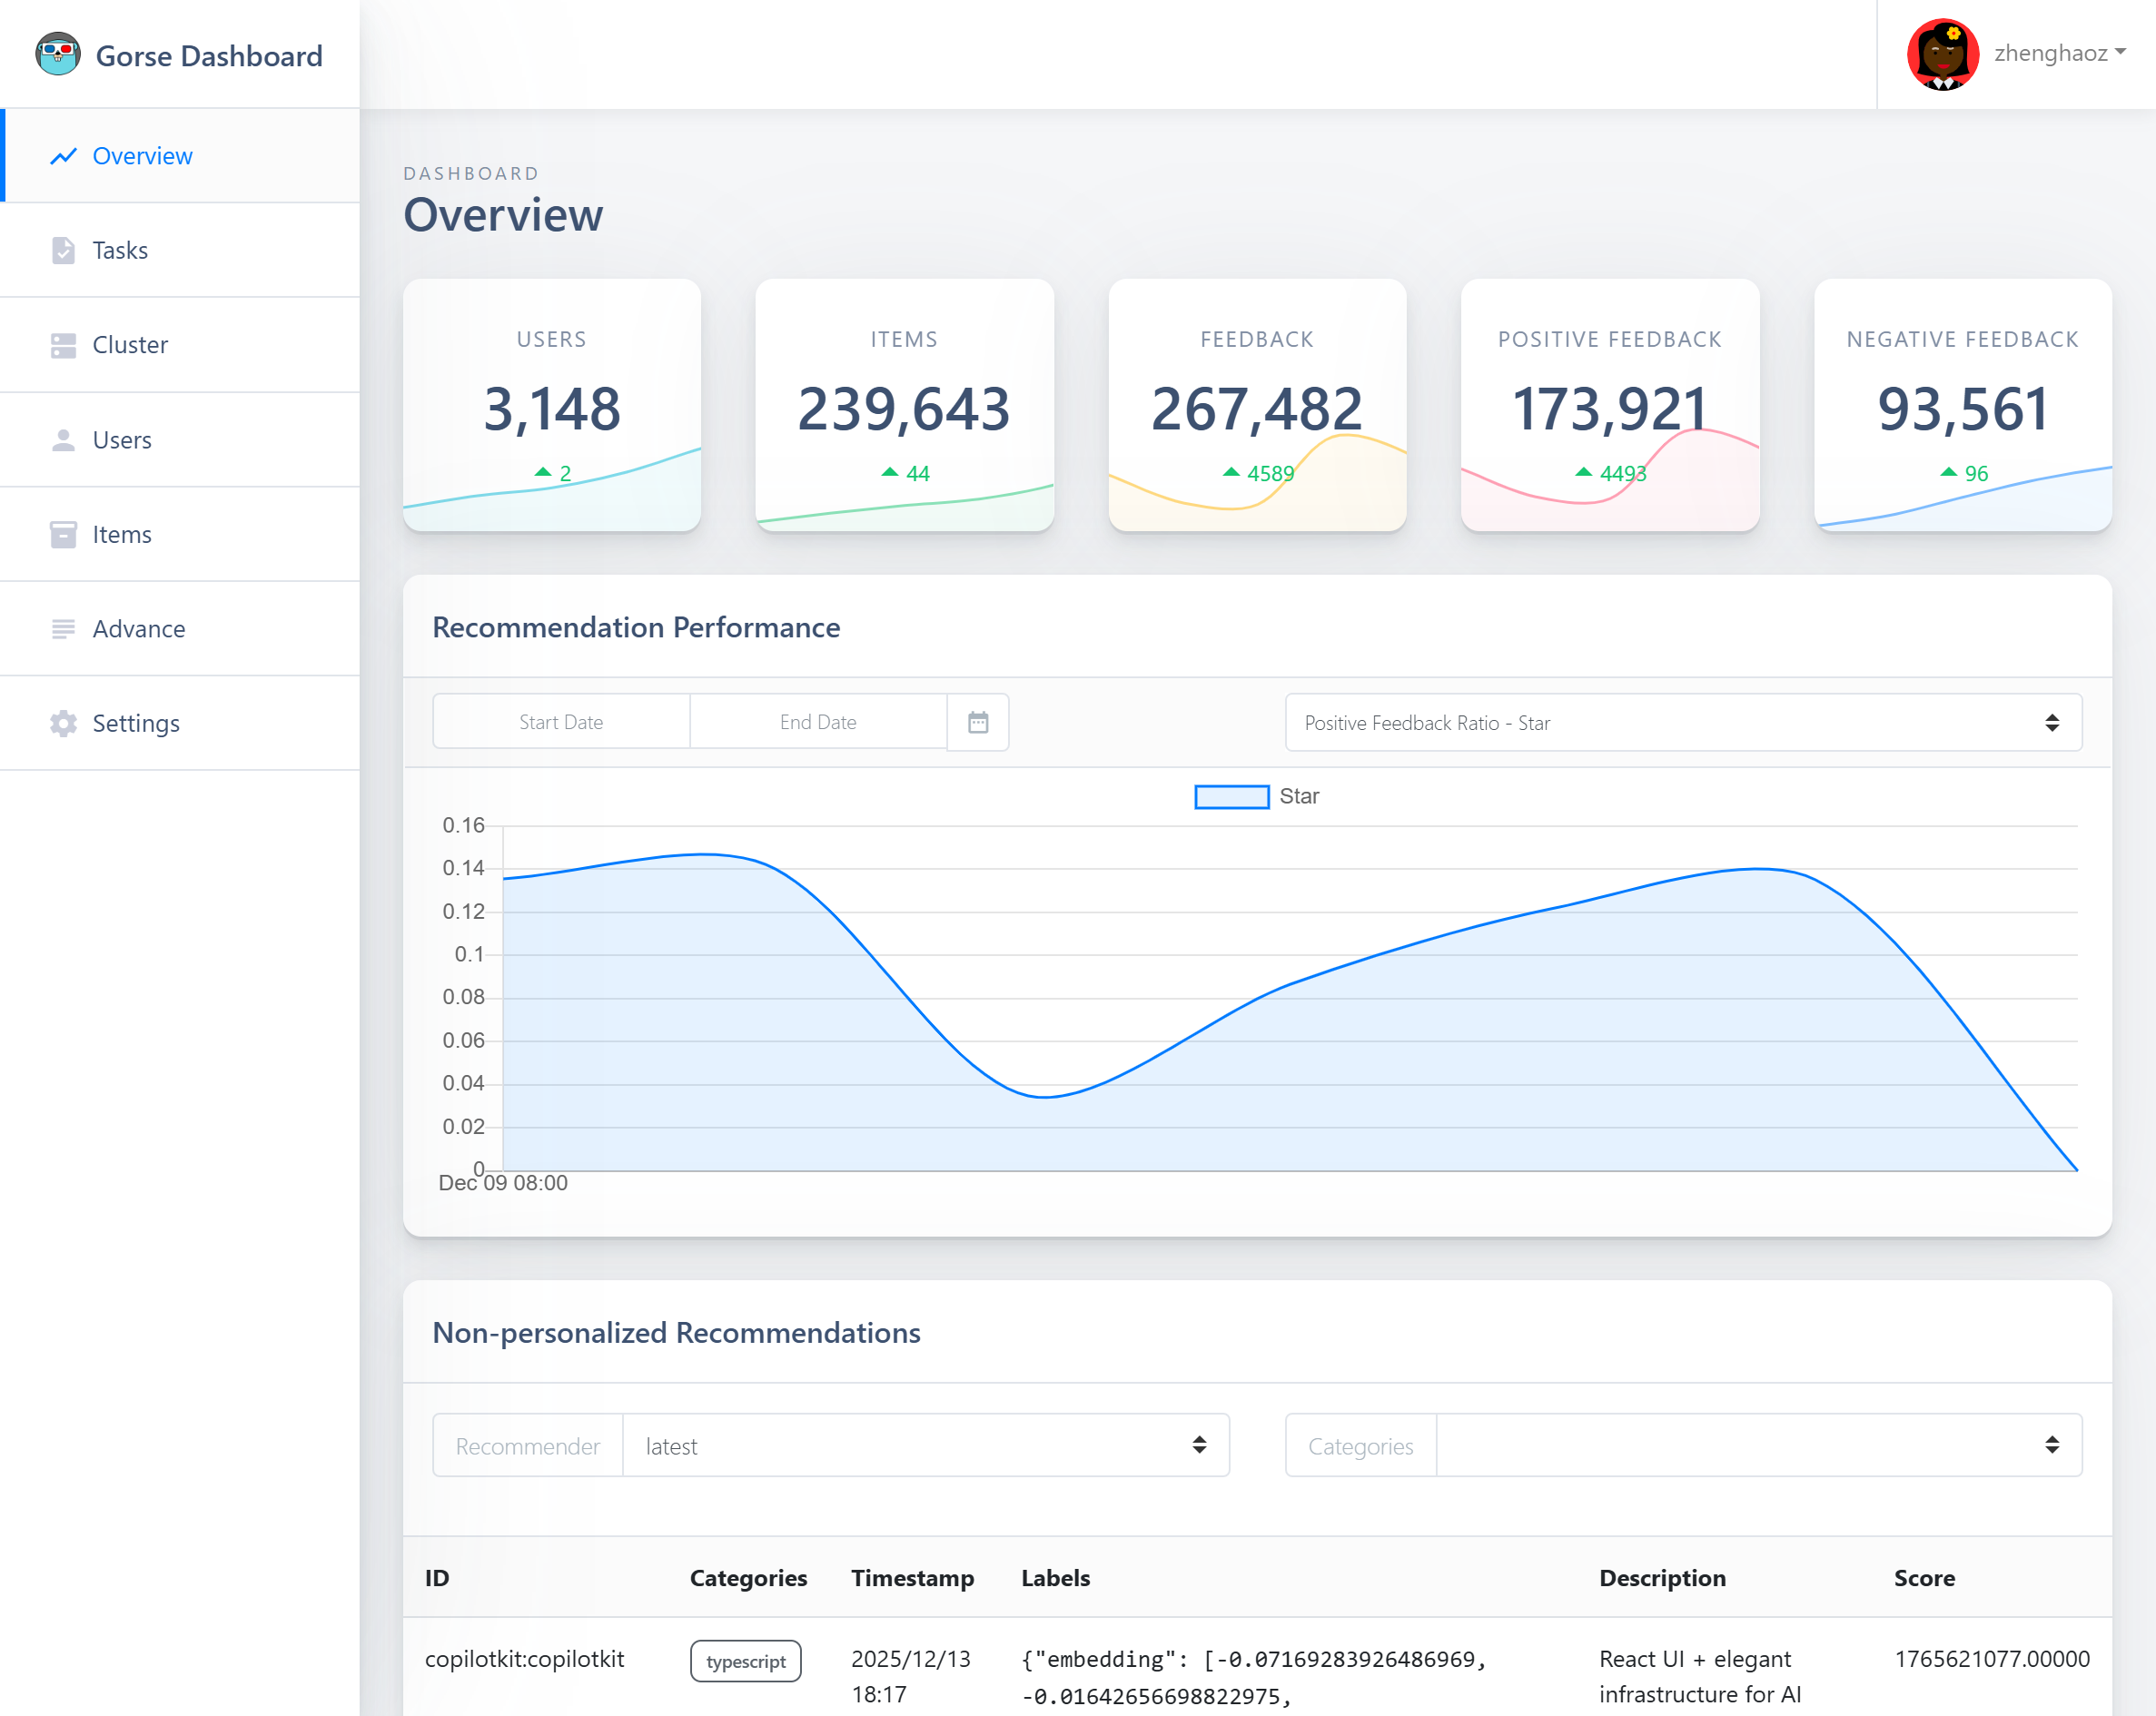Viewport: 2156px width, 1716px height.
Task: Go to the Tasks page
Action: click(x=120, y=250)
